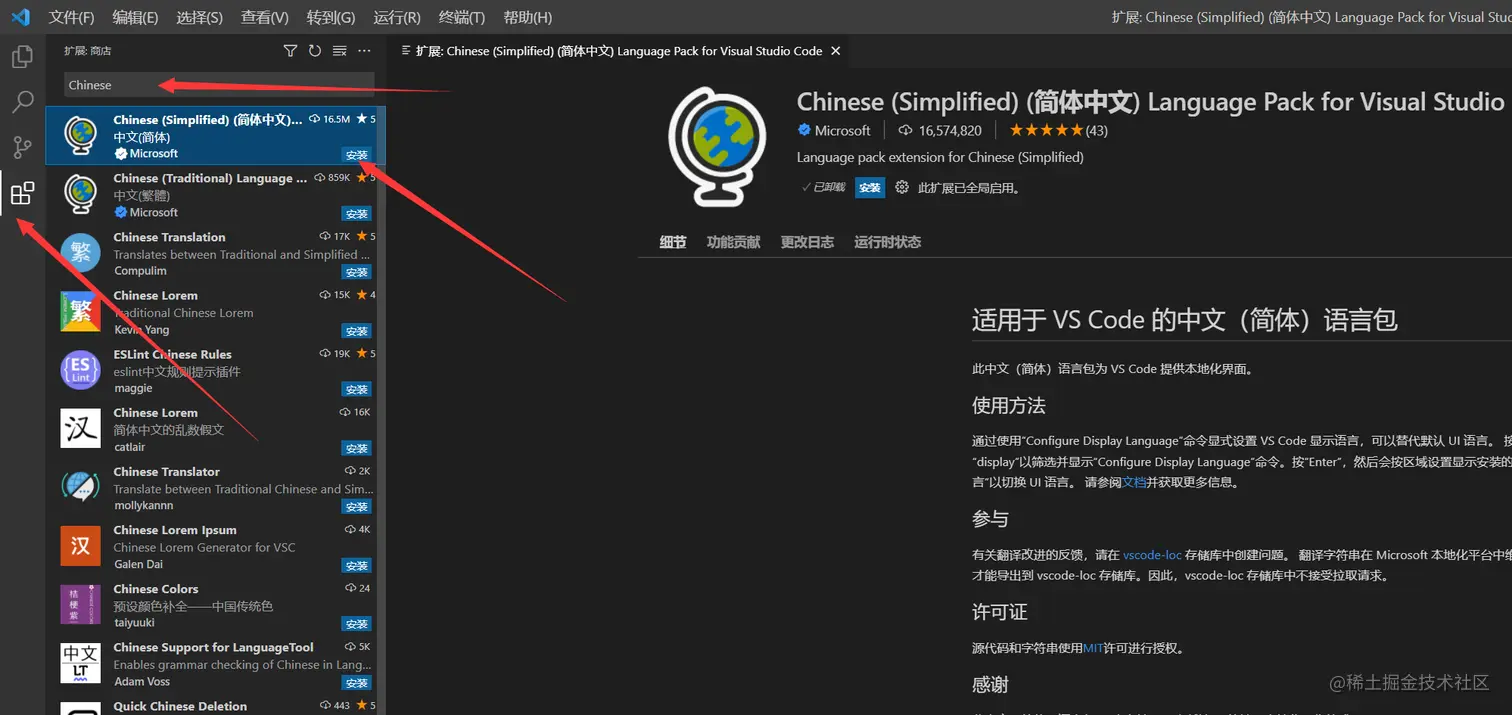The height and width of the screenshot is (715, 1512).
Task: Click the 安装 button in extension details
Action: click(870, 188)
